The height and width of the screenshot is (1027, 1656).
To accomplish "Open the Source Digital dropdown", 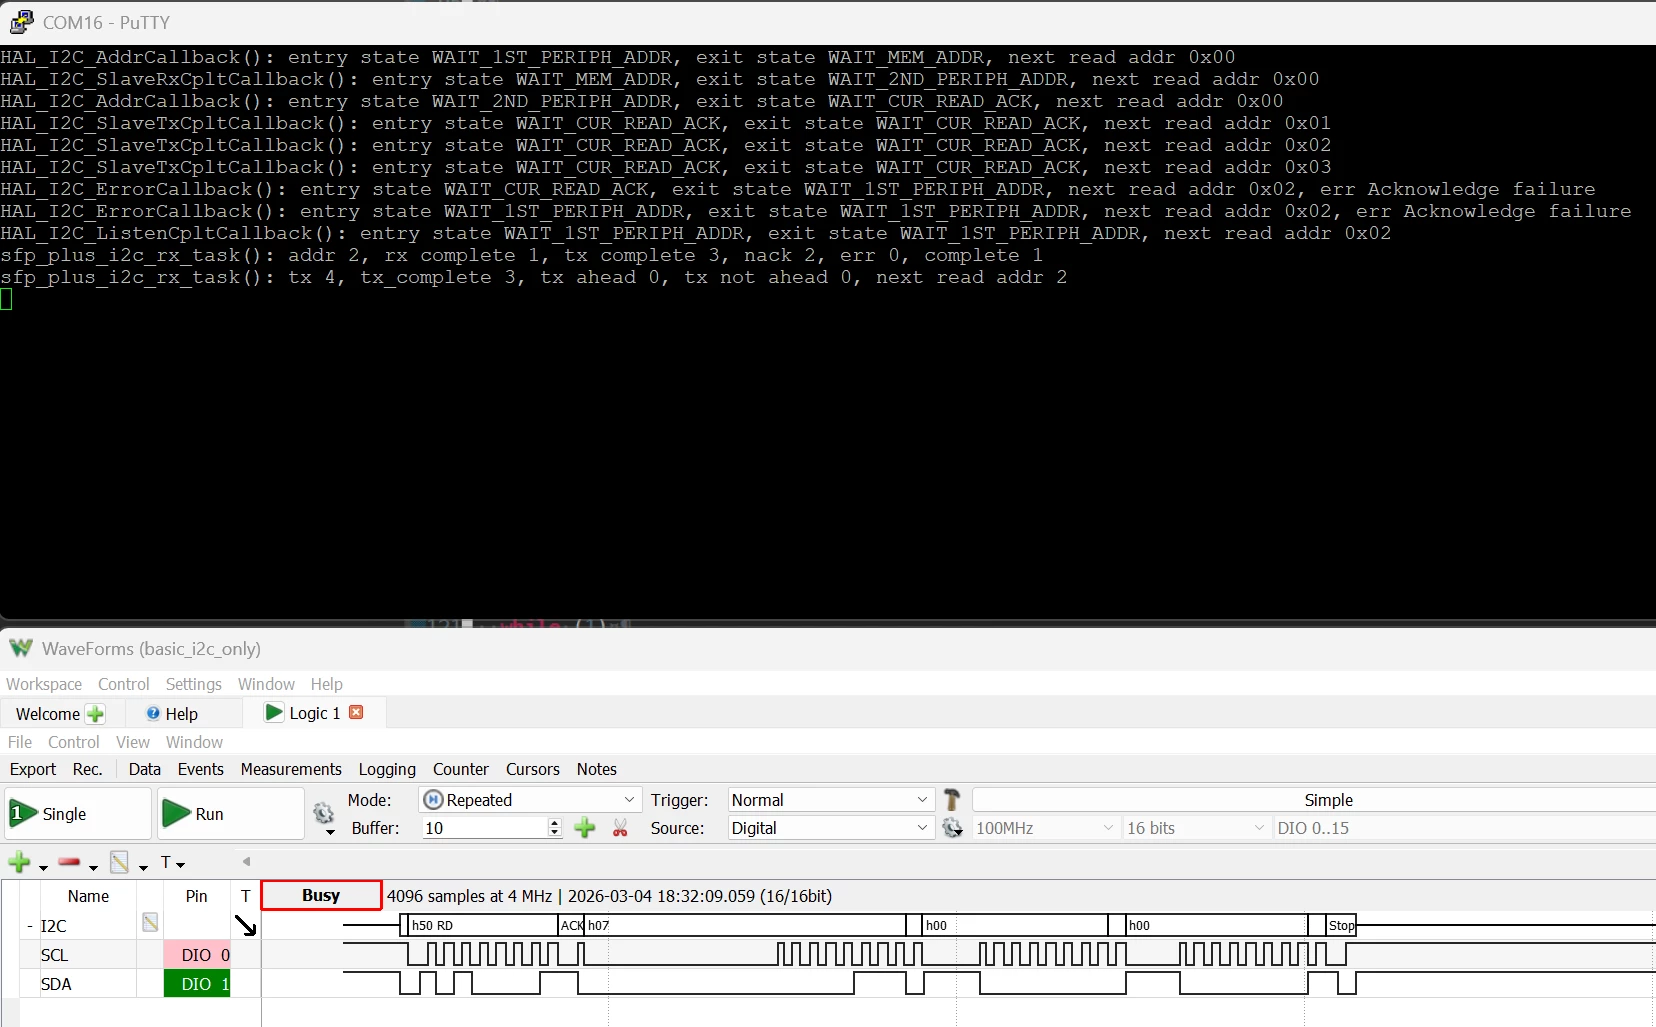I will [830, 828].
